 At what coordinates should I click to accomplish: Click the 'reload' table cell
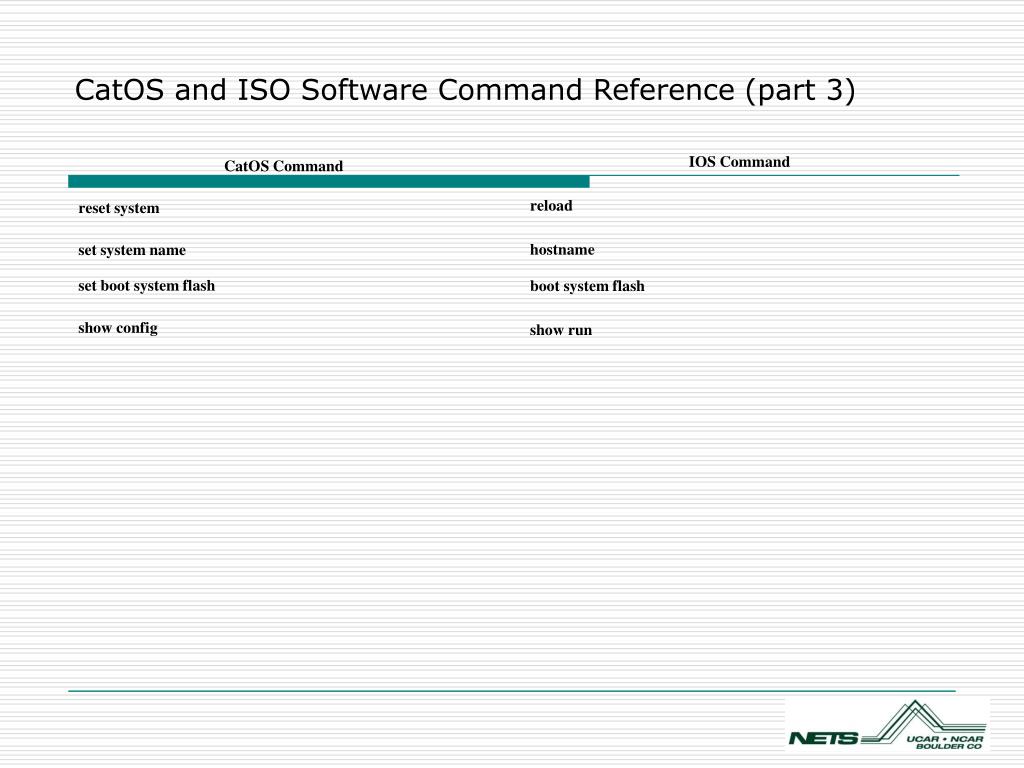coord(551,206)
